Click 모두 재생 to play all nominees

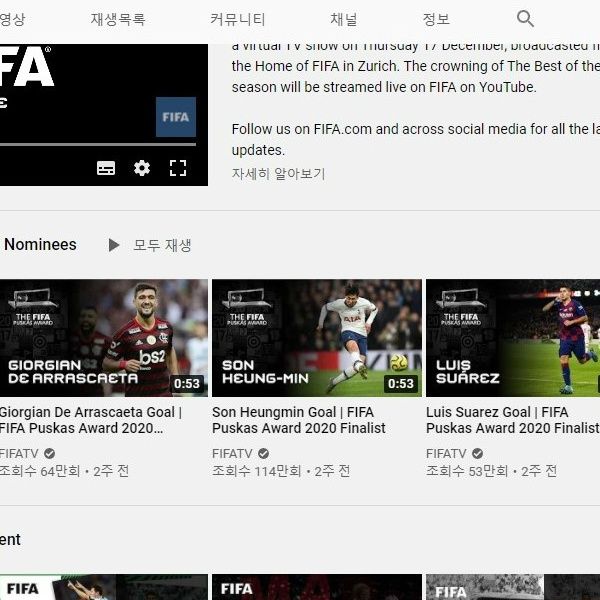pyautogui.click(x=162, y=245)
